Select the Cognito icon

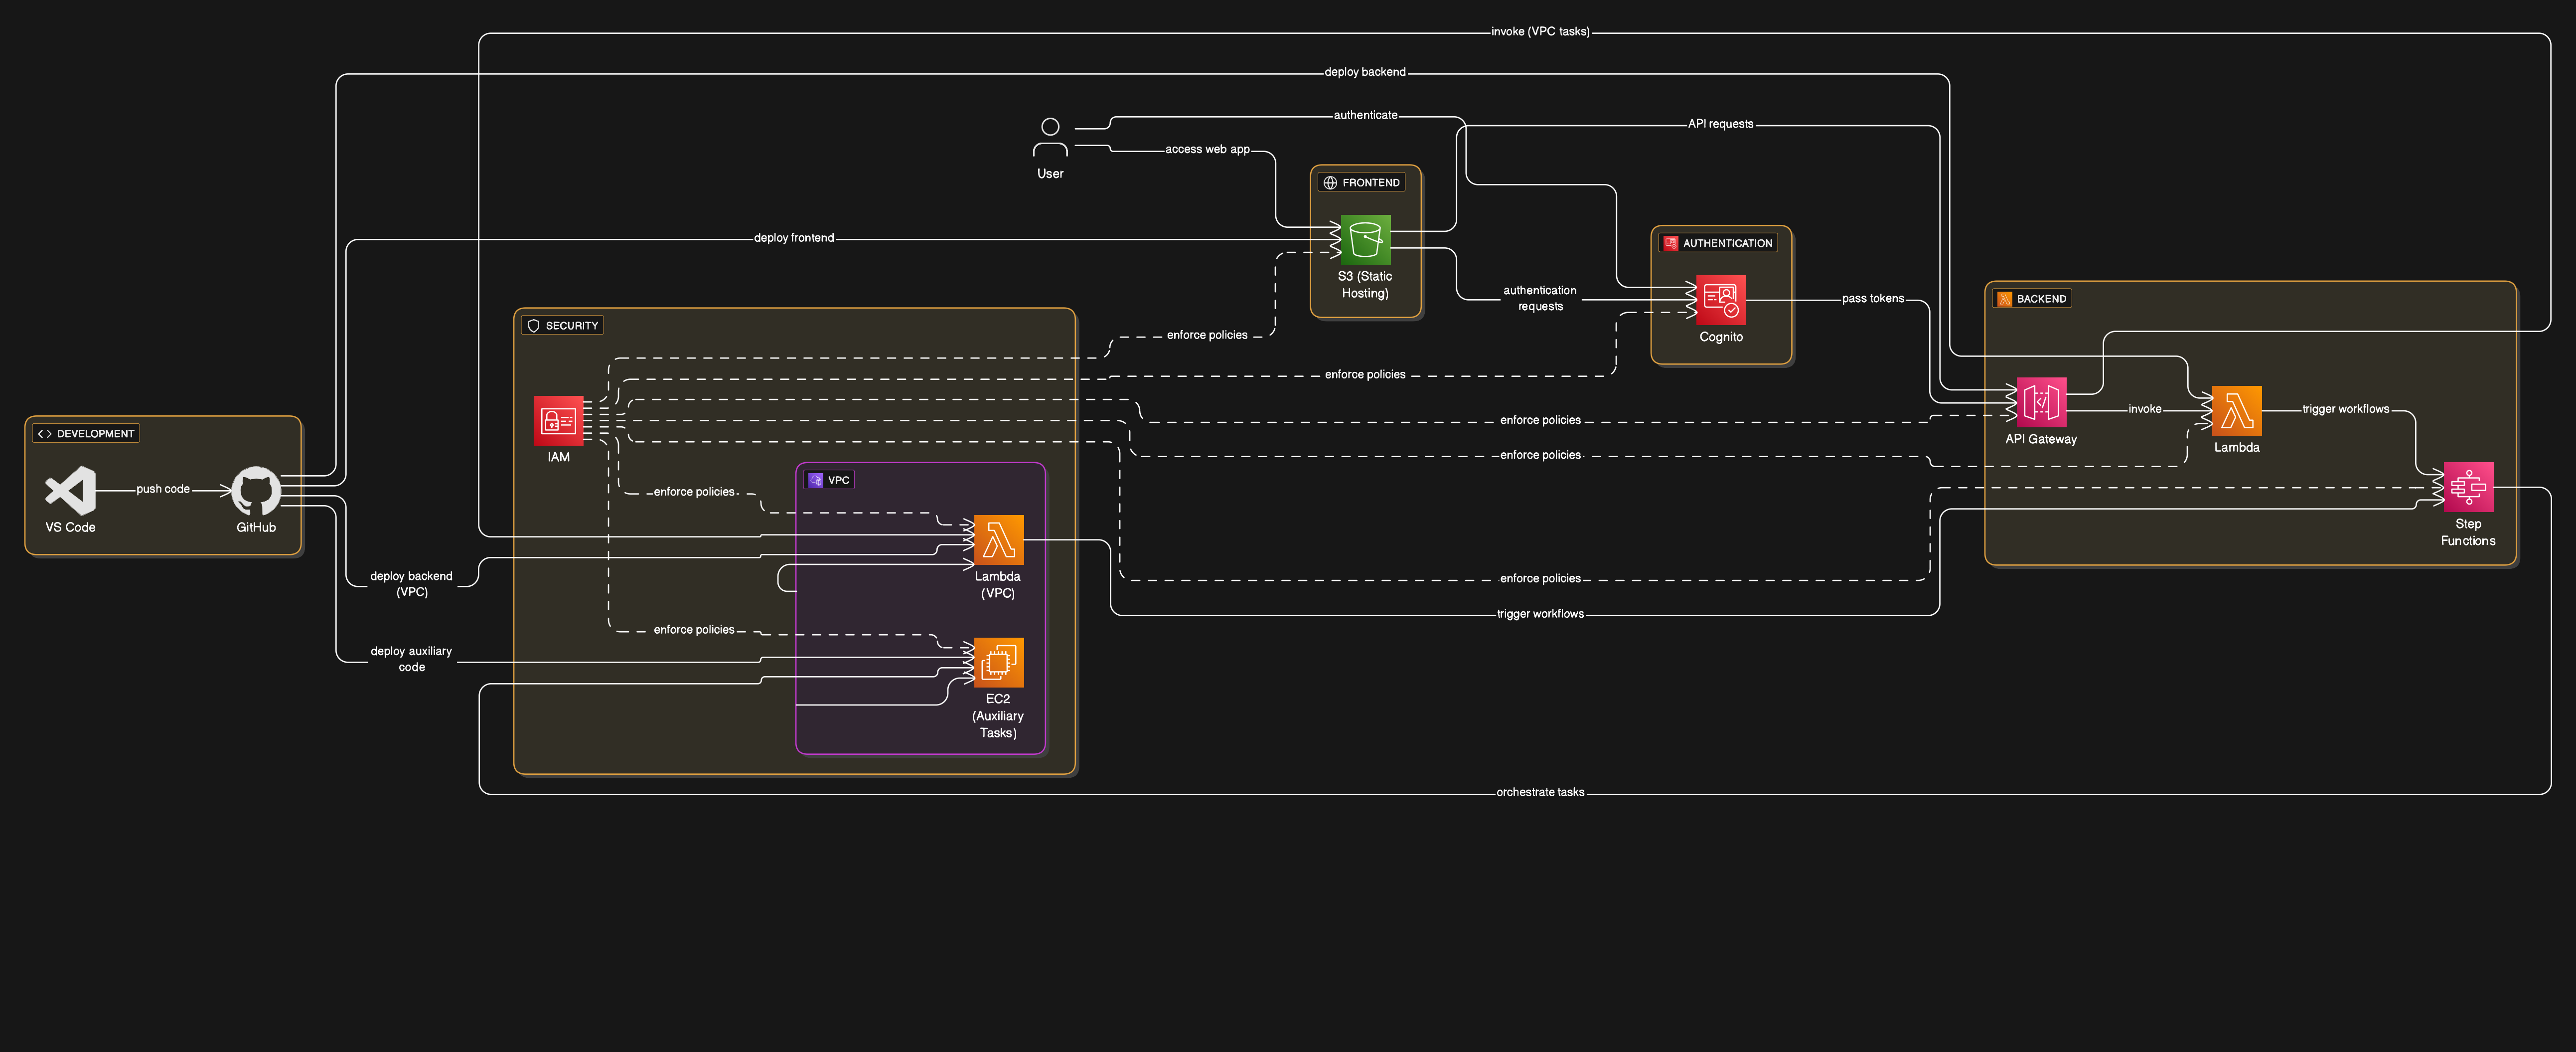[1721, 300]
